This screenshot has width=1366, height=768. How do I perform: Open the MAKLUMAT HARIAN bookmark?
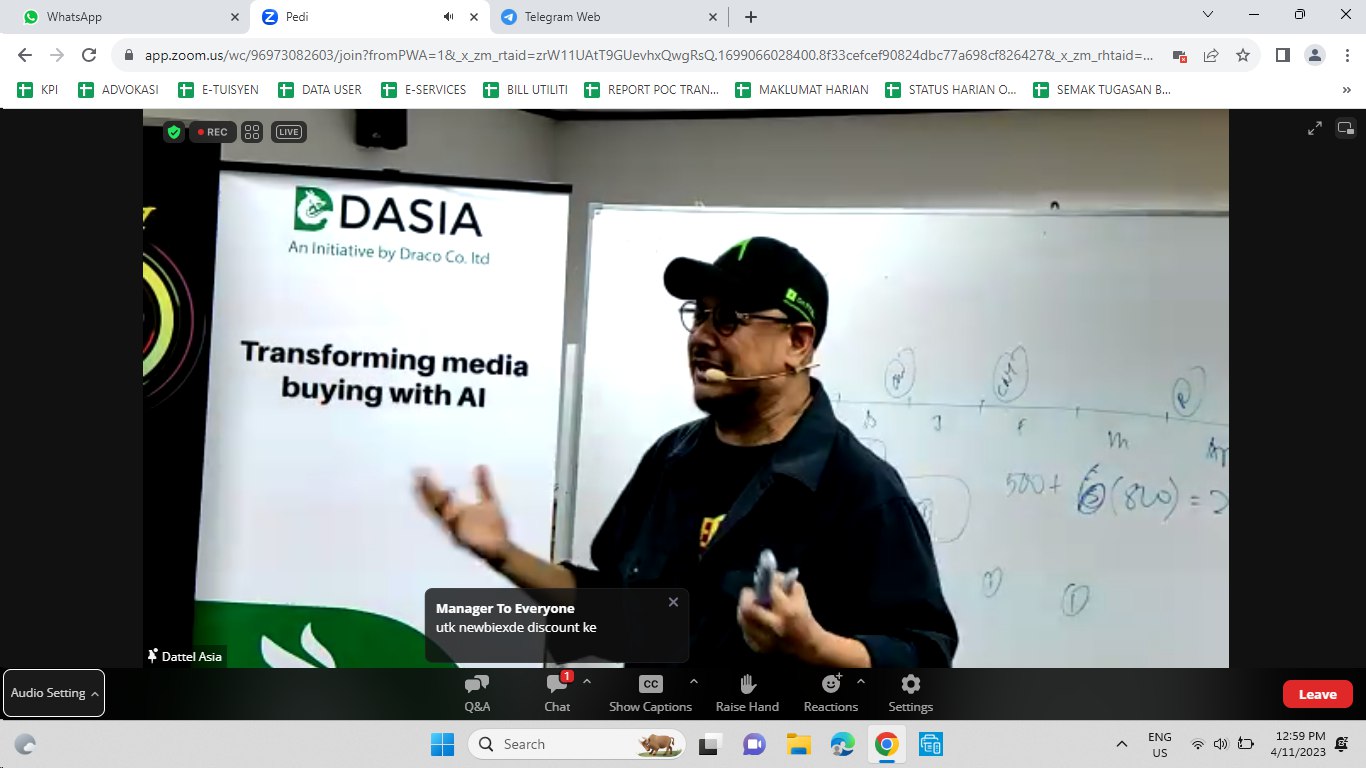802,90
